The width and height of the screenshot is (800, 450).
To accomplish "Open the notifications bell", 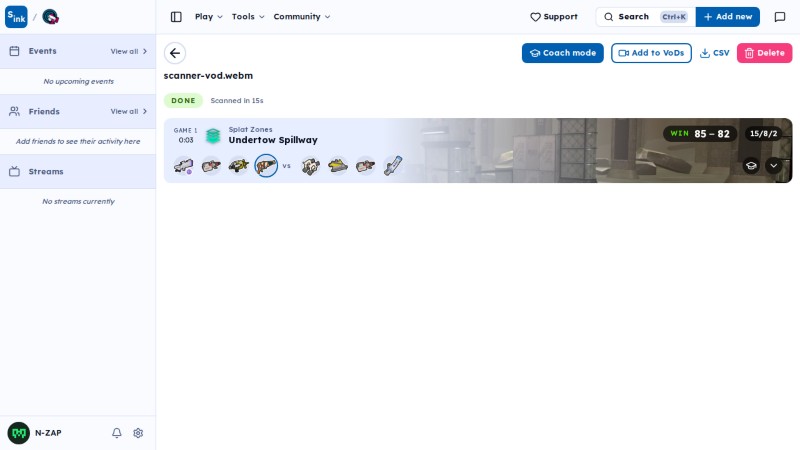I will [117, 433].
